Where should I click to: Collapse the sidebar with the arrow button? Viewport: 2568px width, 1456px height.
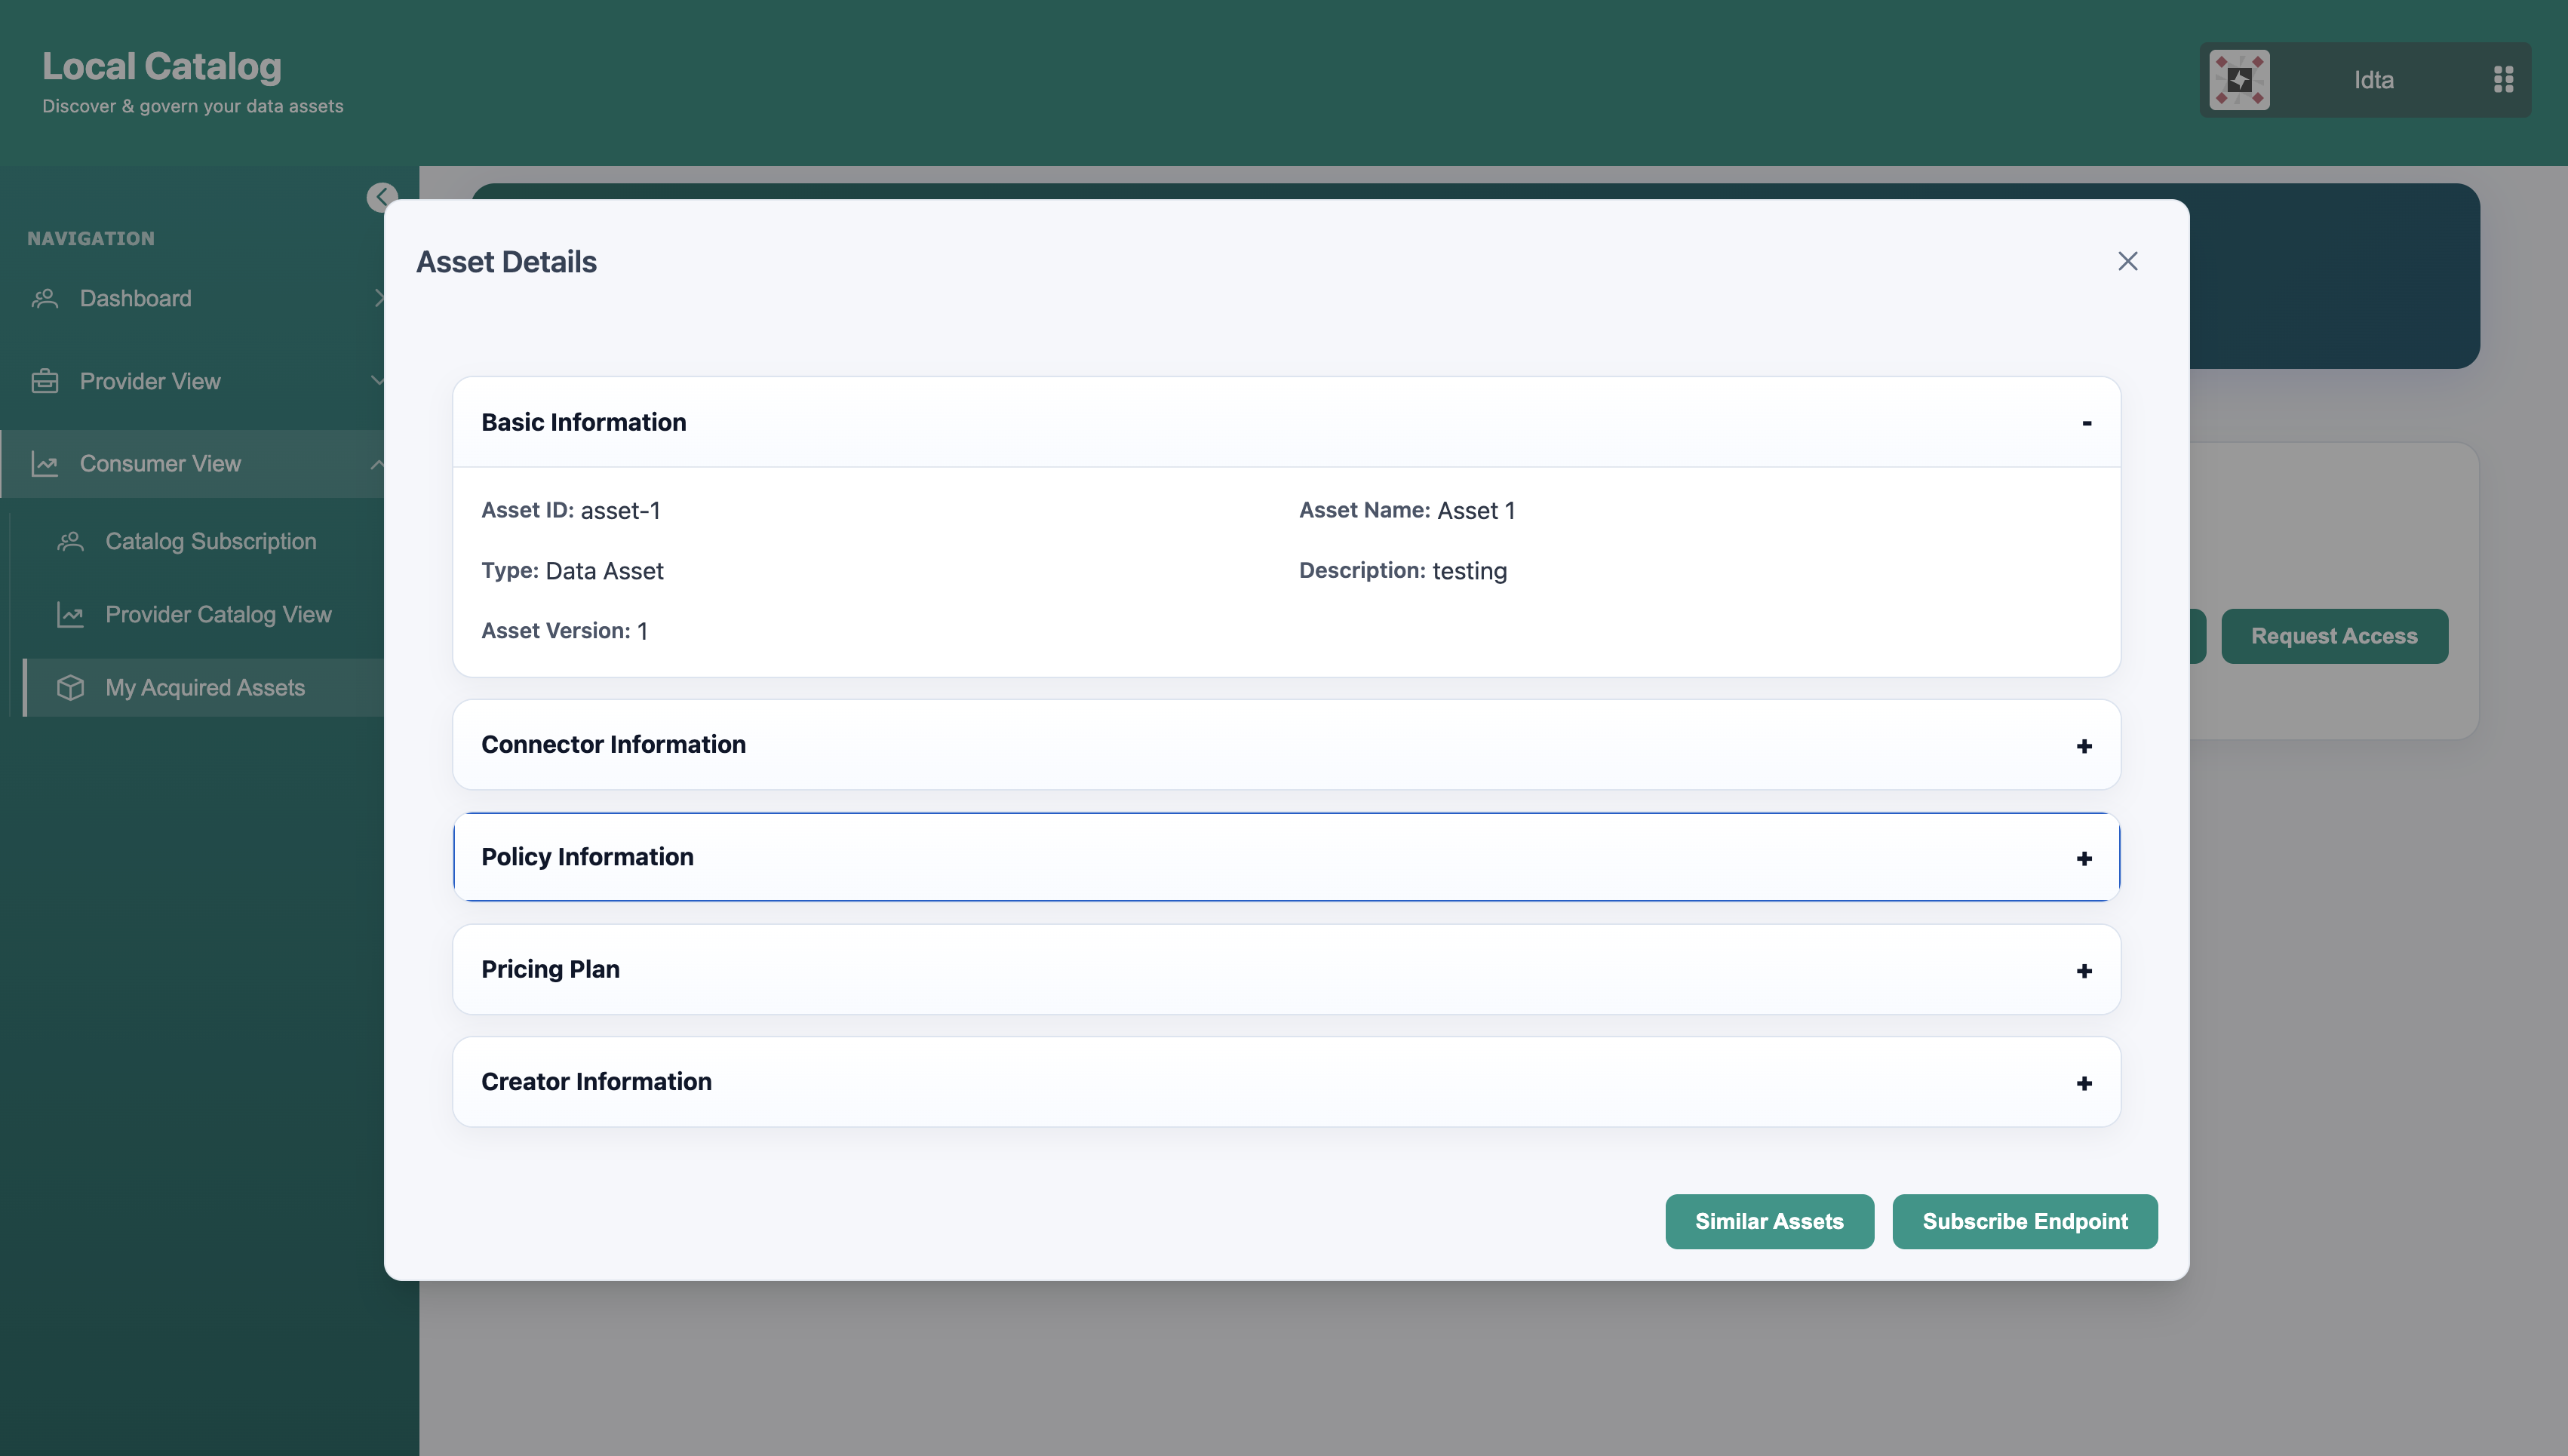[x=381, y=197]
